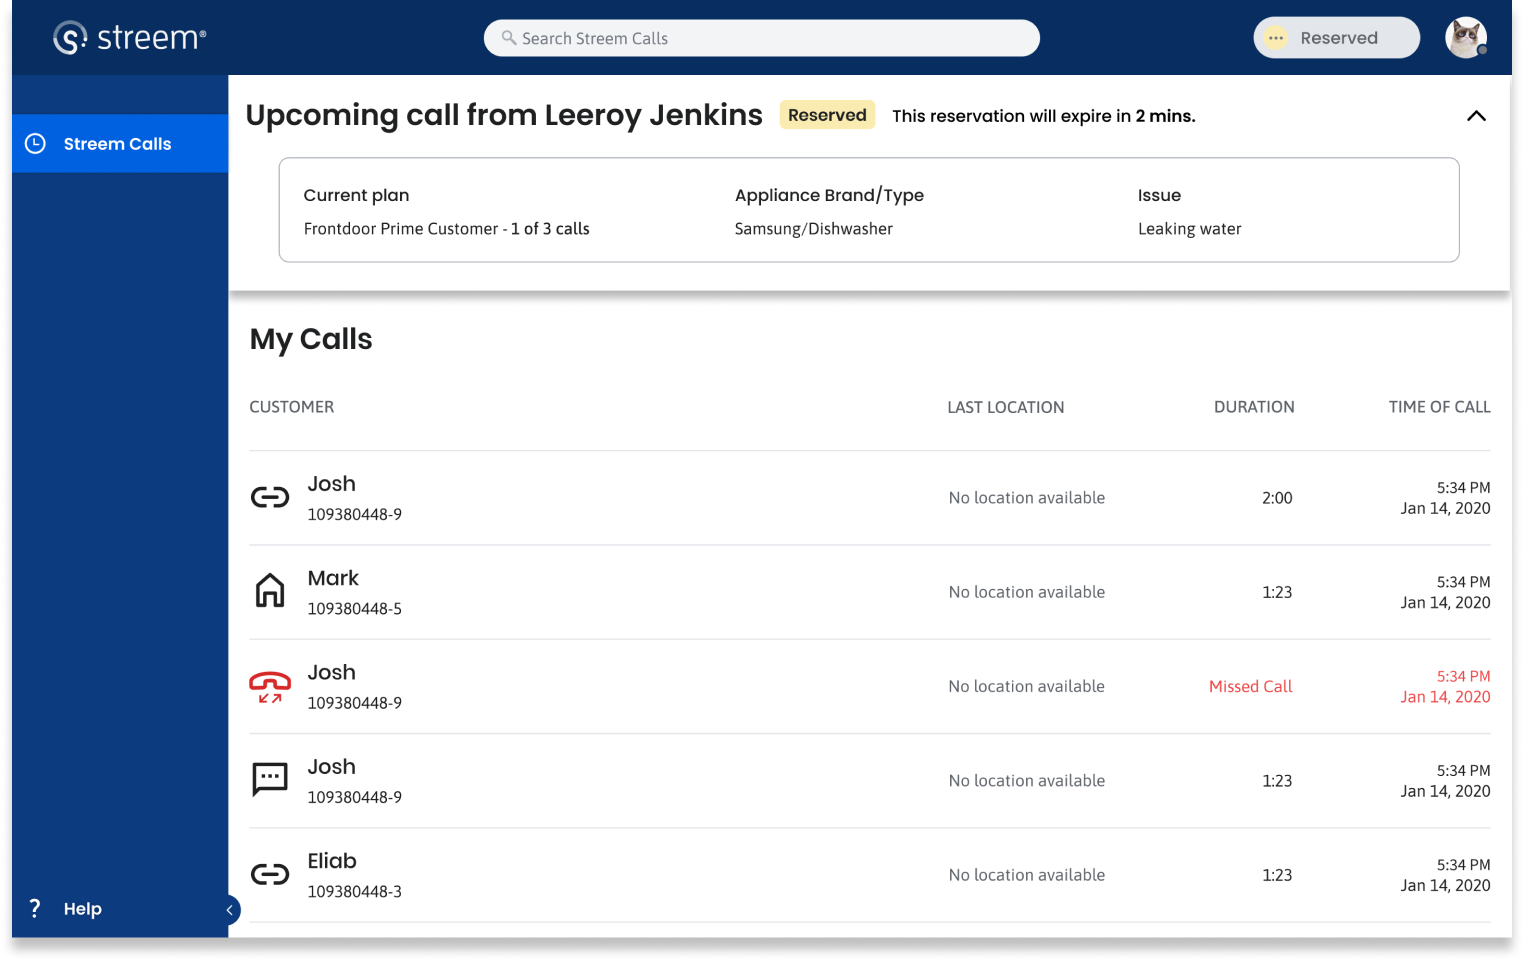Click the My Calls heading
This screenshot has height=962, width=1524.
click(x=311, y=340)
